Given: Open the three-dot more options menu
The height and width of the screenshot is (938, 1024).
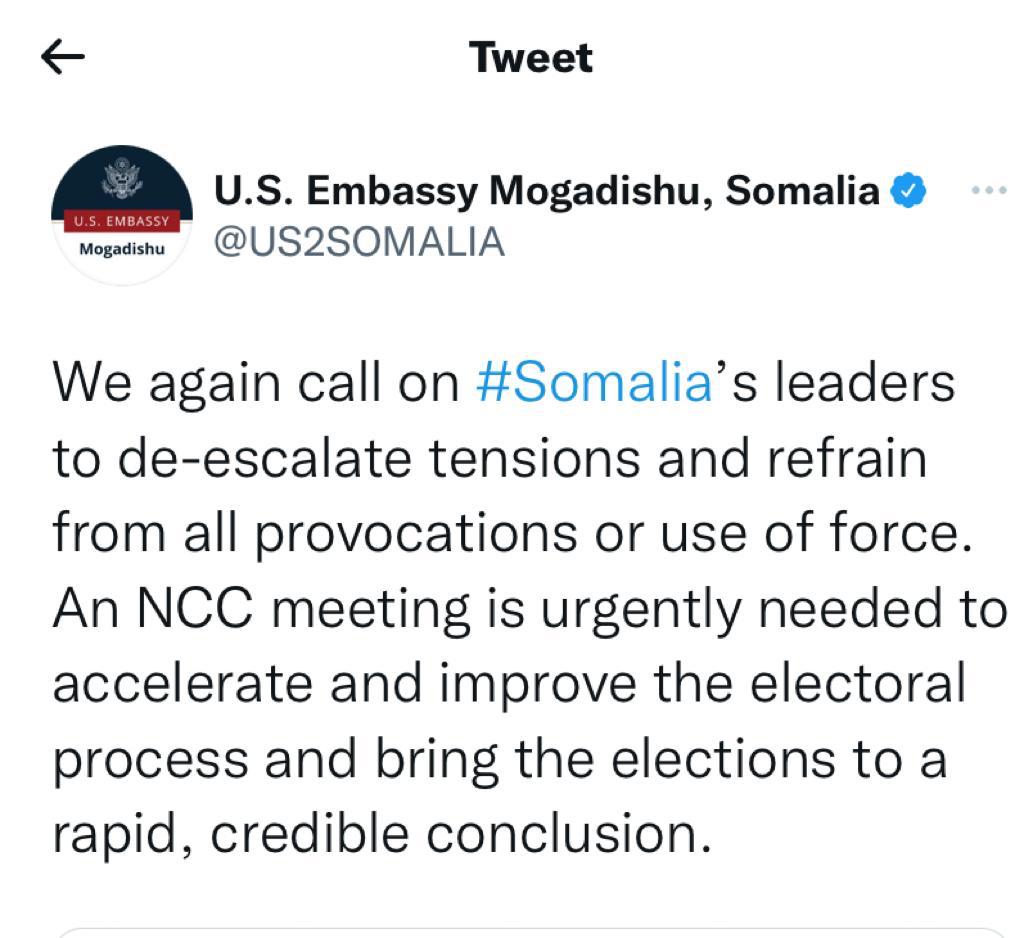Looking at the screenshot, I should coord(988,190).
